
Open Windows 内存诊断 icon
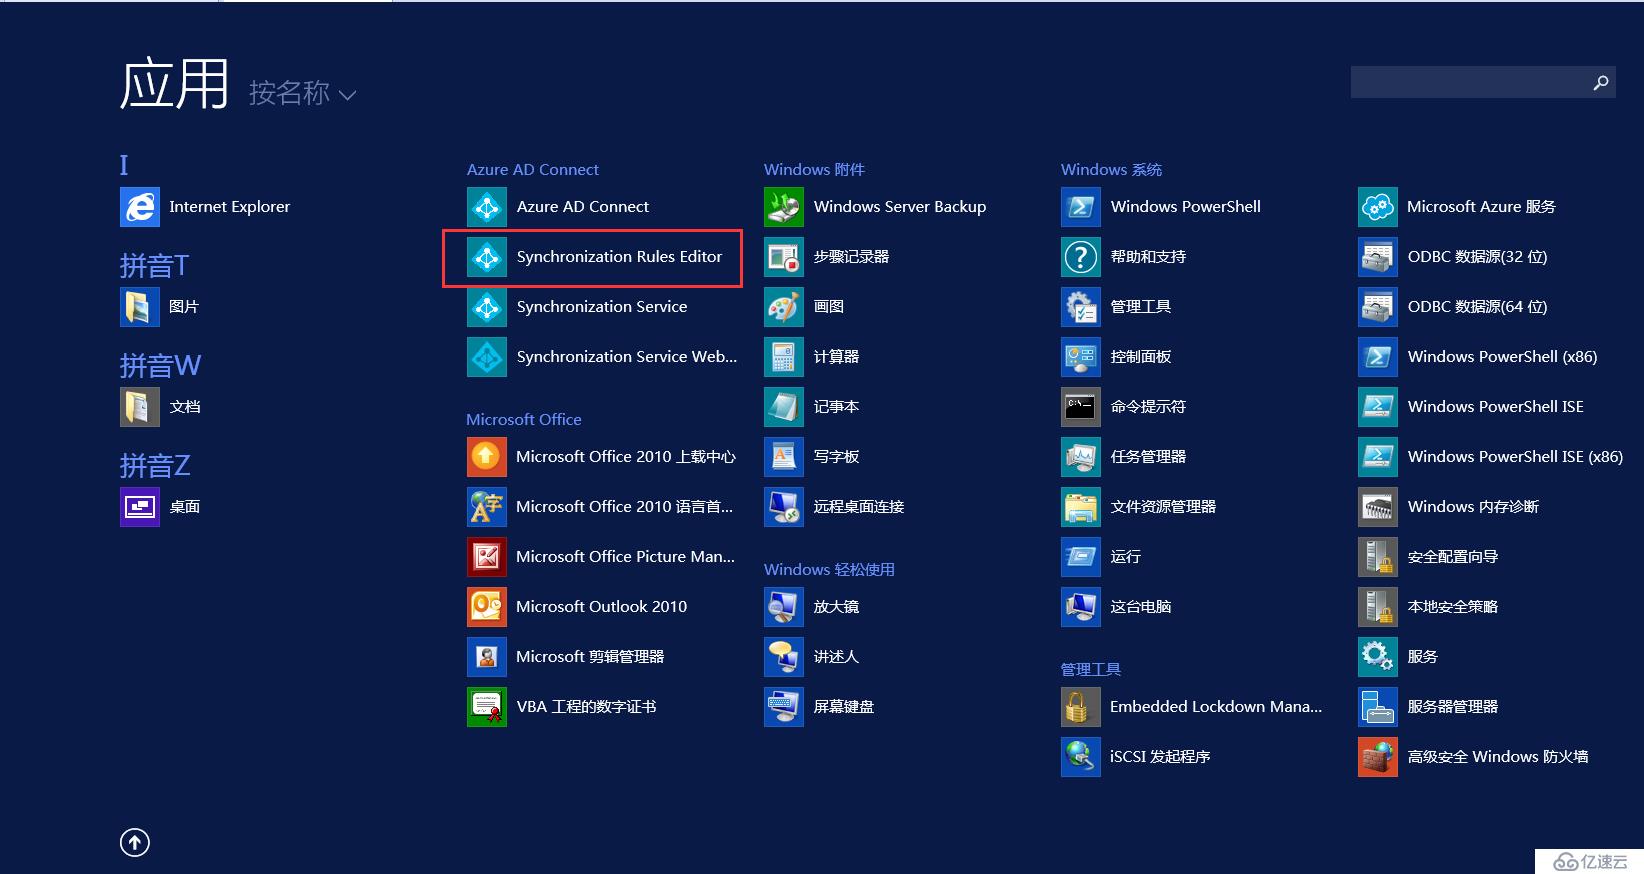point(1378,507)
